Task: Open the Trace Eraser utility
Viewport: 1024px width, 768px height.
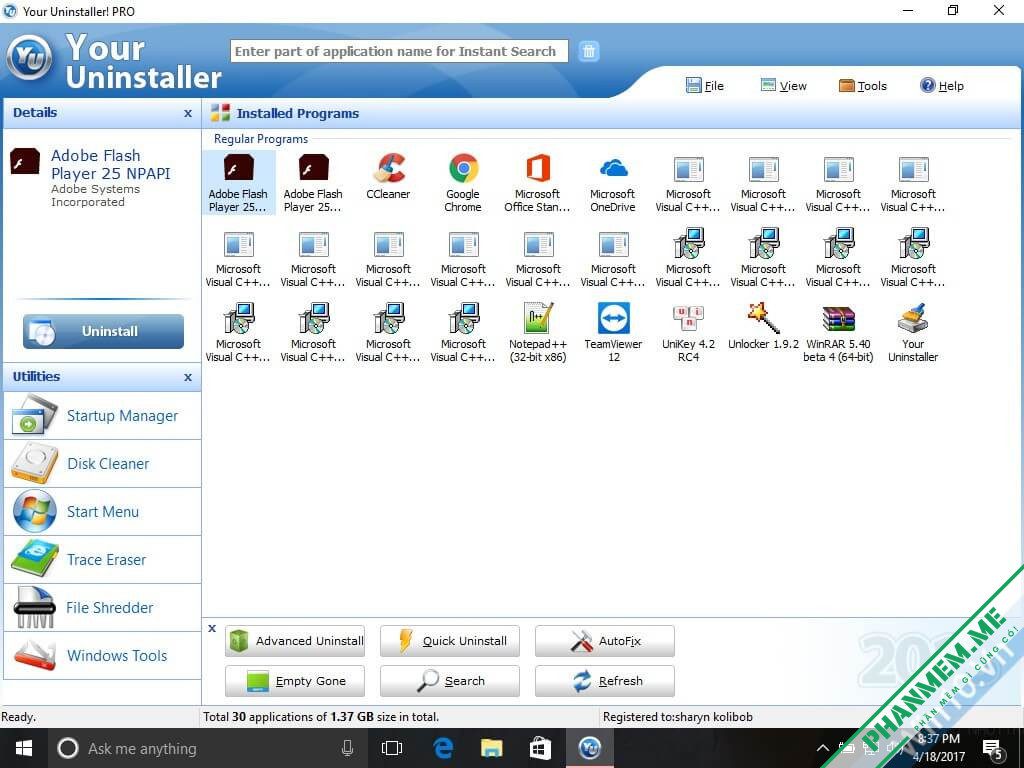Action: [103, 560]
